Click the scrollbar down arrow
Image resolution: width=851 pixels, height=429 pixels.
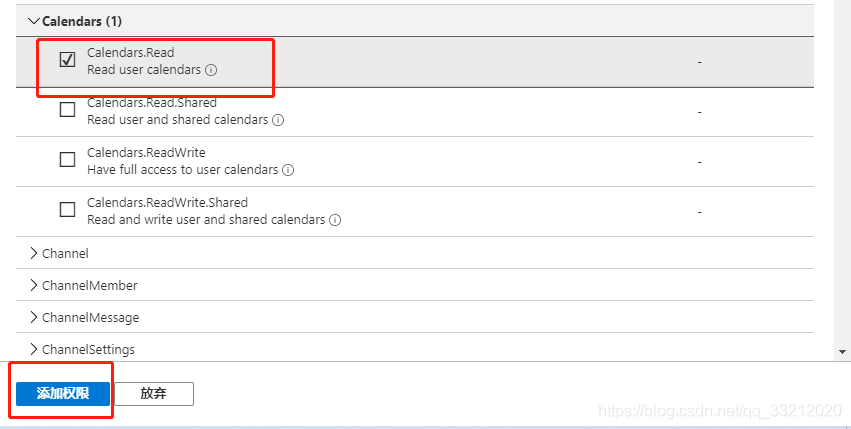click(842, 352)
